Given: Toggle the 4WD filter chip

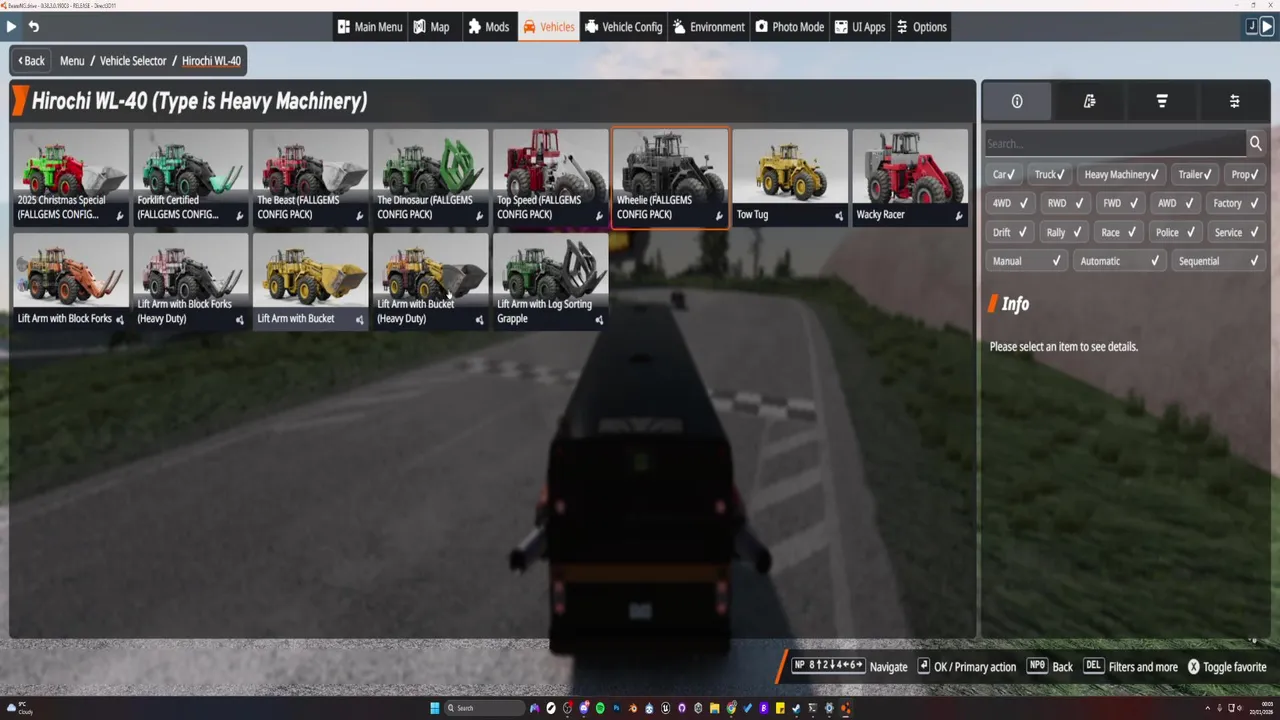Looking at the screenshot, I should (1009, 203).
